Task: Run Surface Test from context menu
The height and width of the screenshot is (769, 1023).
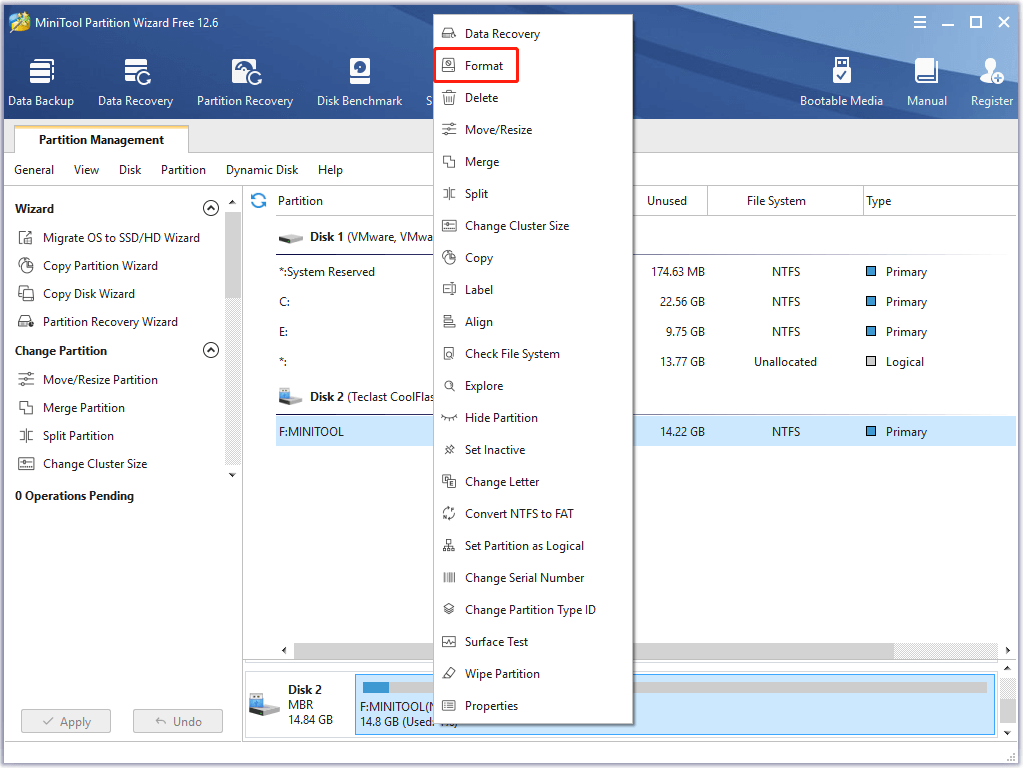Action: click(533, 641)
